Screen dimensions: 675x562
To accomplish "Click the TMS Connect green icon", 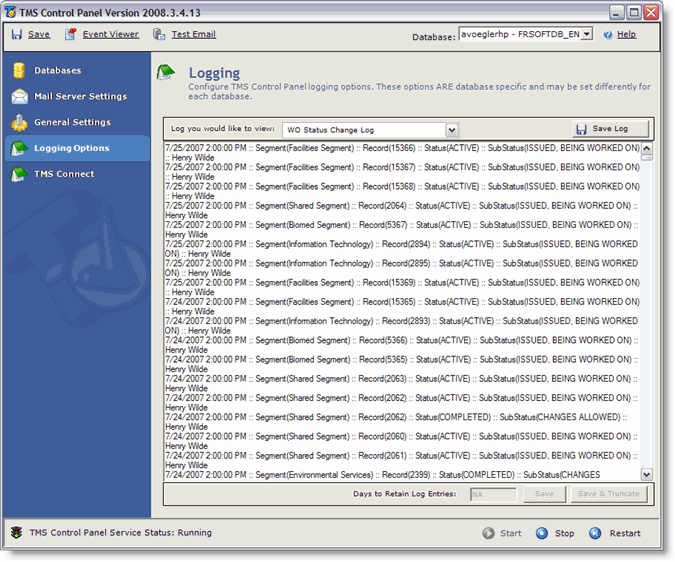I will click(19, 174).
